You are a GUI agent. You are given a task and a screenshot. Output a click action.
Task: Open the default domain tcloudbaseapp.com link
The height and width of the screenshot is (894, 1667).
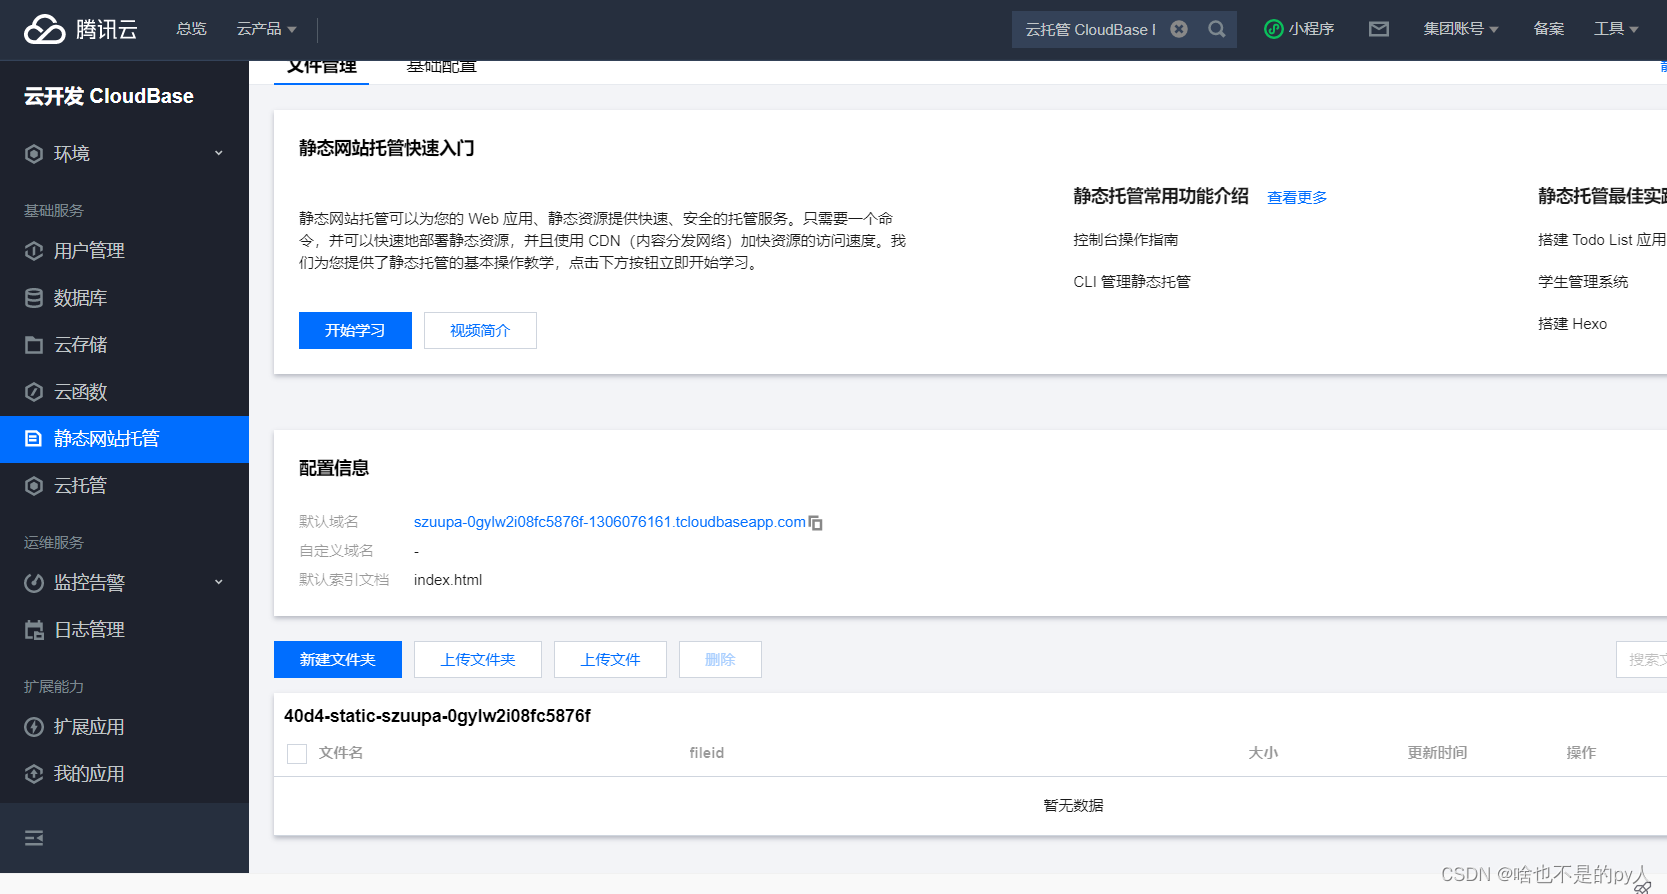(x=609, y=522)
